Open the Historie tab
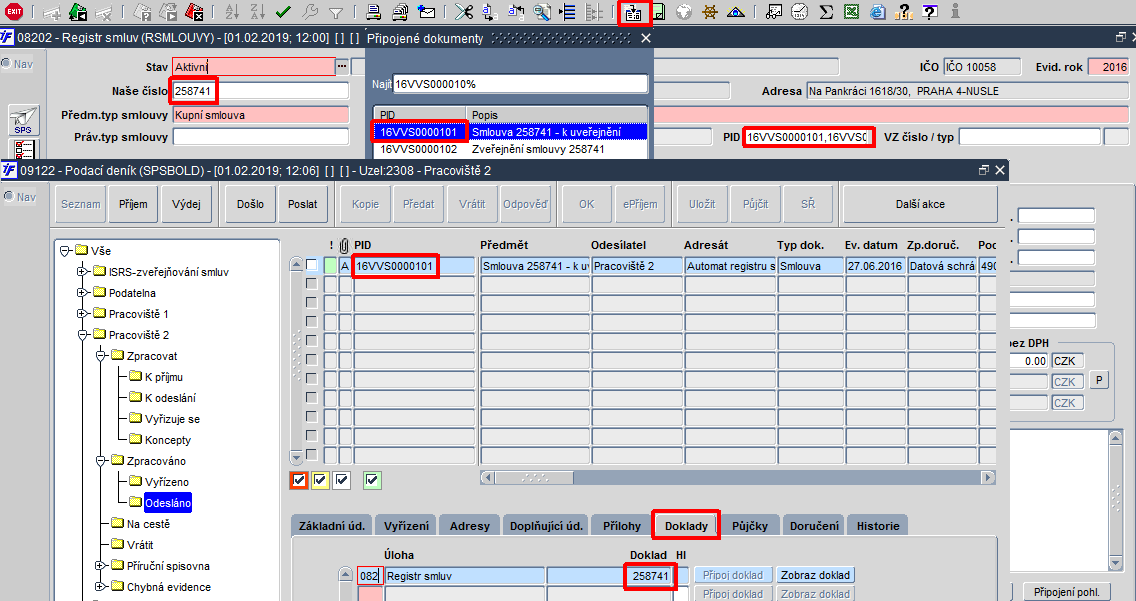The height and width of the screenshot is (601, 1136). coord(877,526)
